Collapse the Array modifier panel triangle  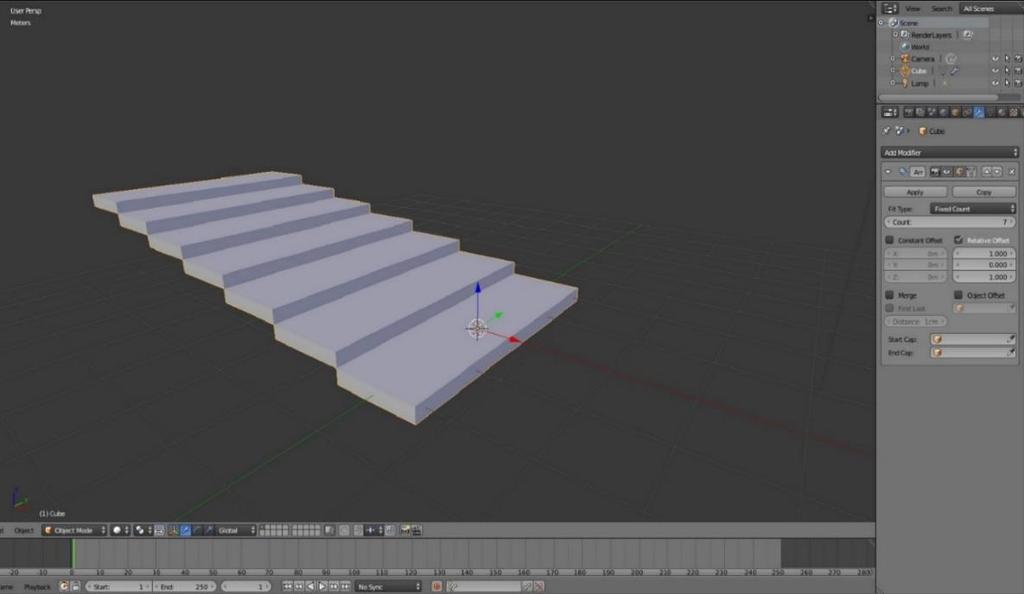888,172
